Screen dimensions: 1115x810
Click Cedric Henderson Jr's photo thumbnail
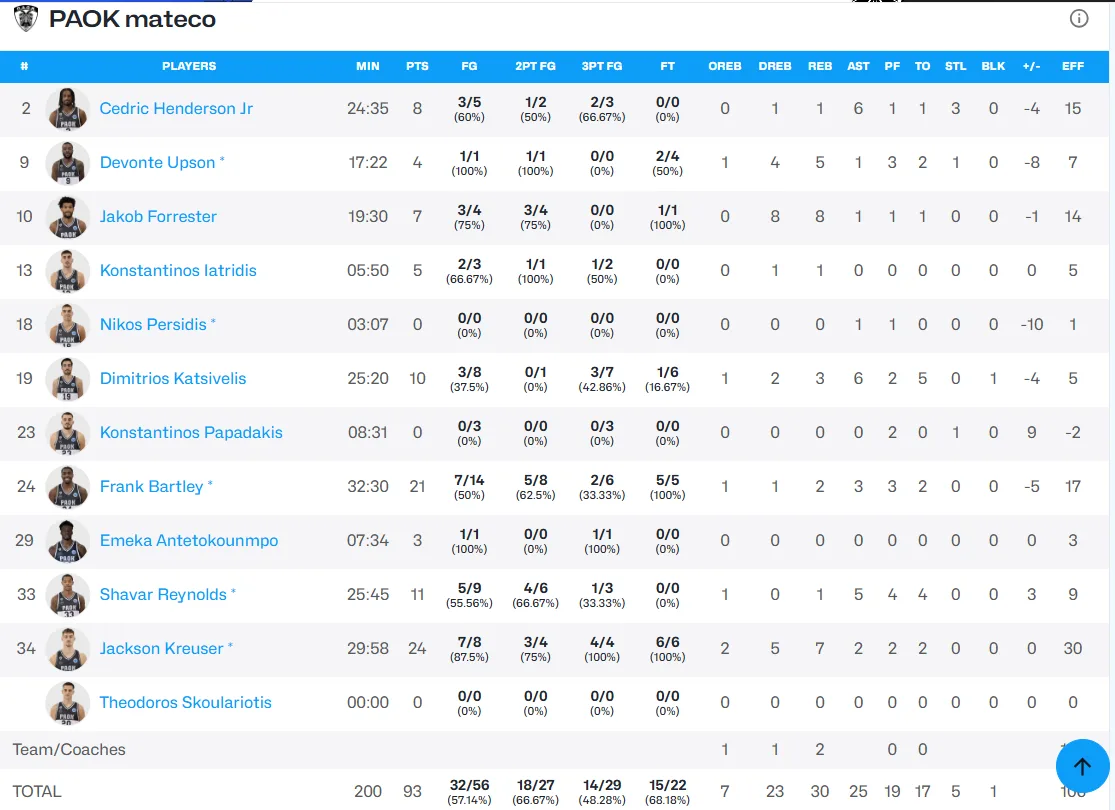[x=68, y=109]
